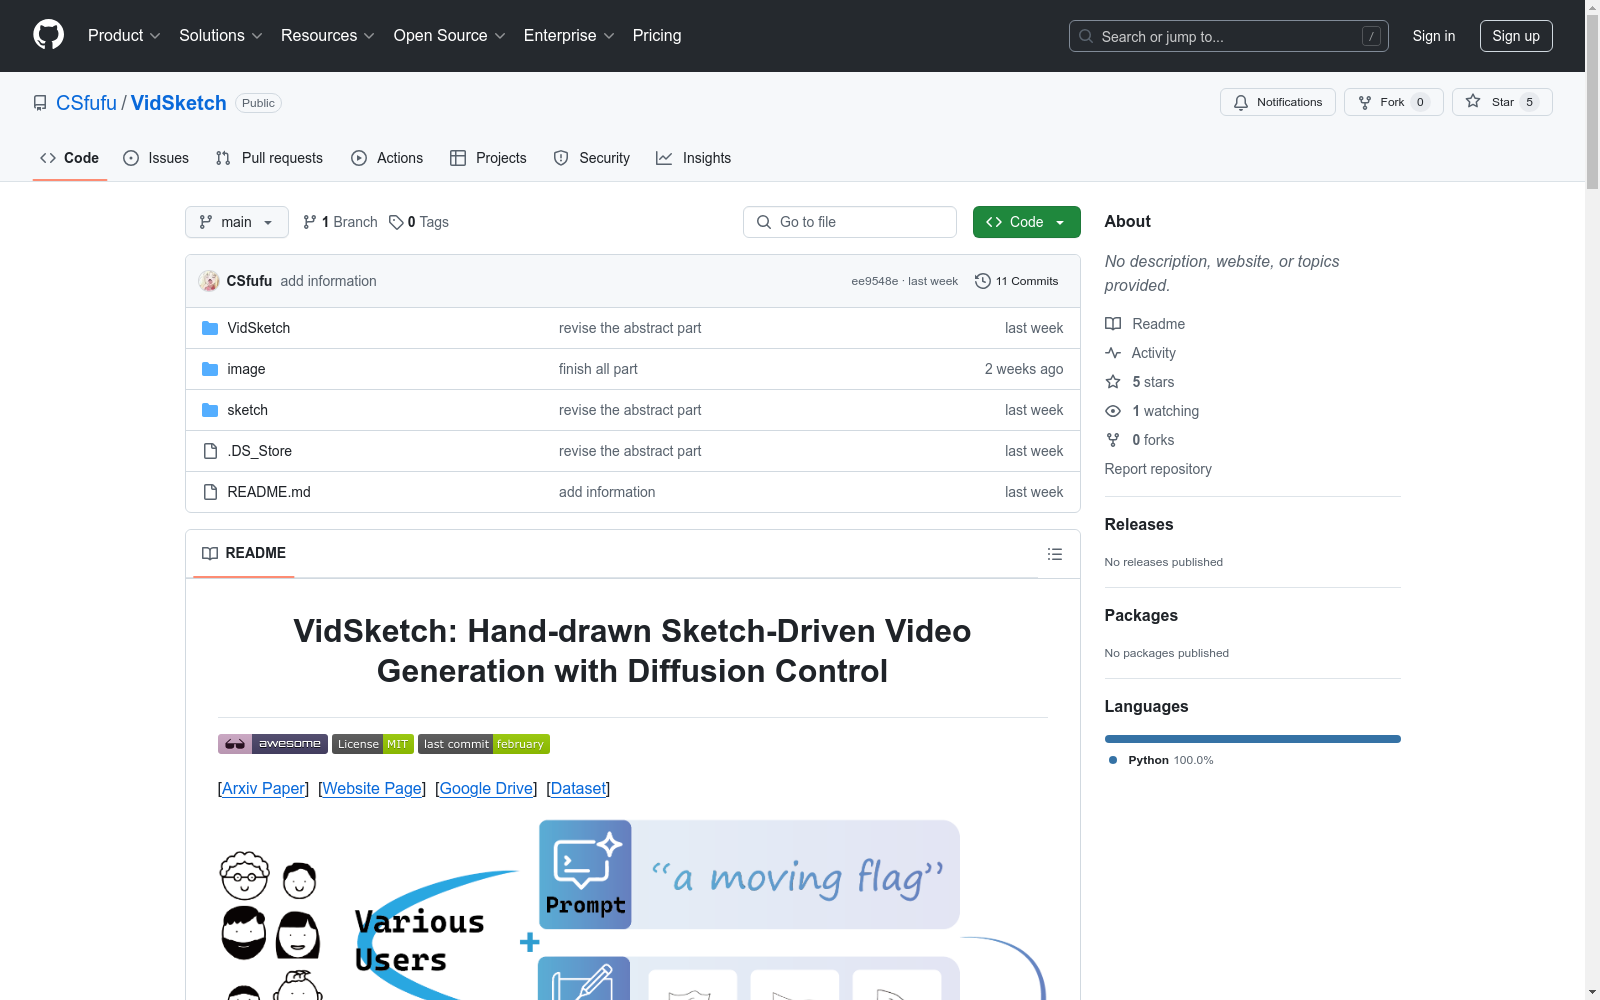Open the image folder
Screen dimensions: 1600x1000
point(246,369)
